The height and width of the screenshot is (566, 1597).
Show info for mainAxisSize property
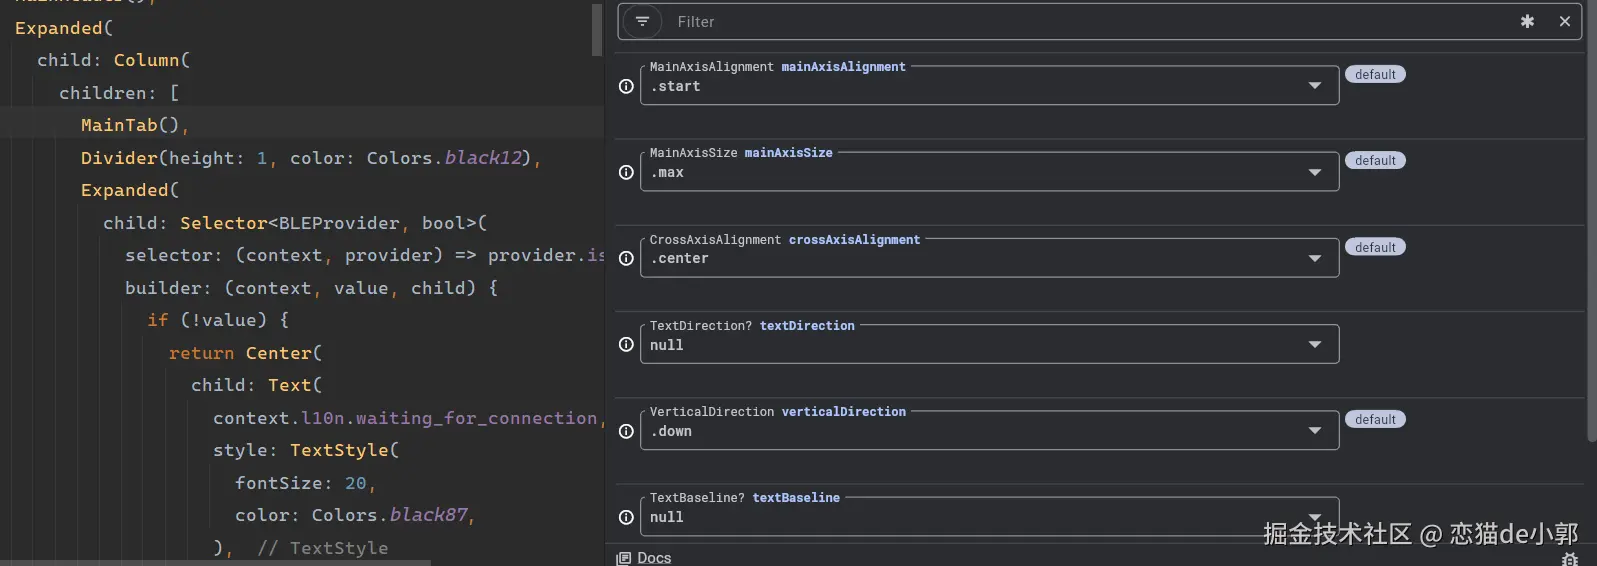pyautogui.click(x=626, y=172)
